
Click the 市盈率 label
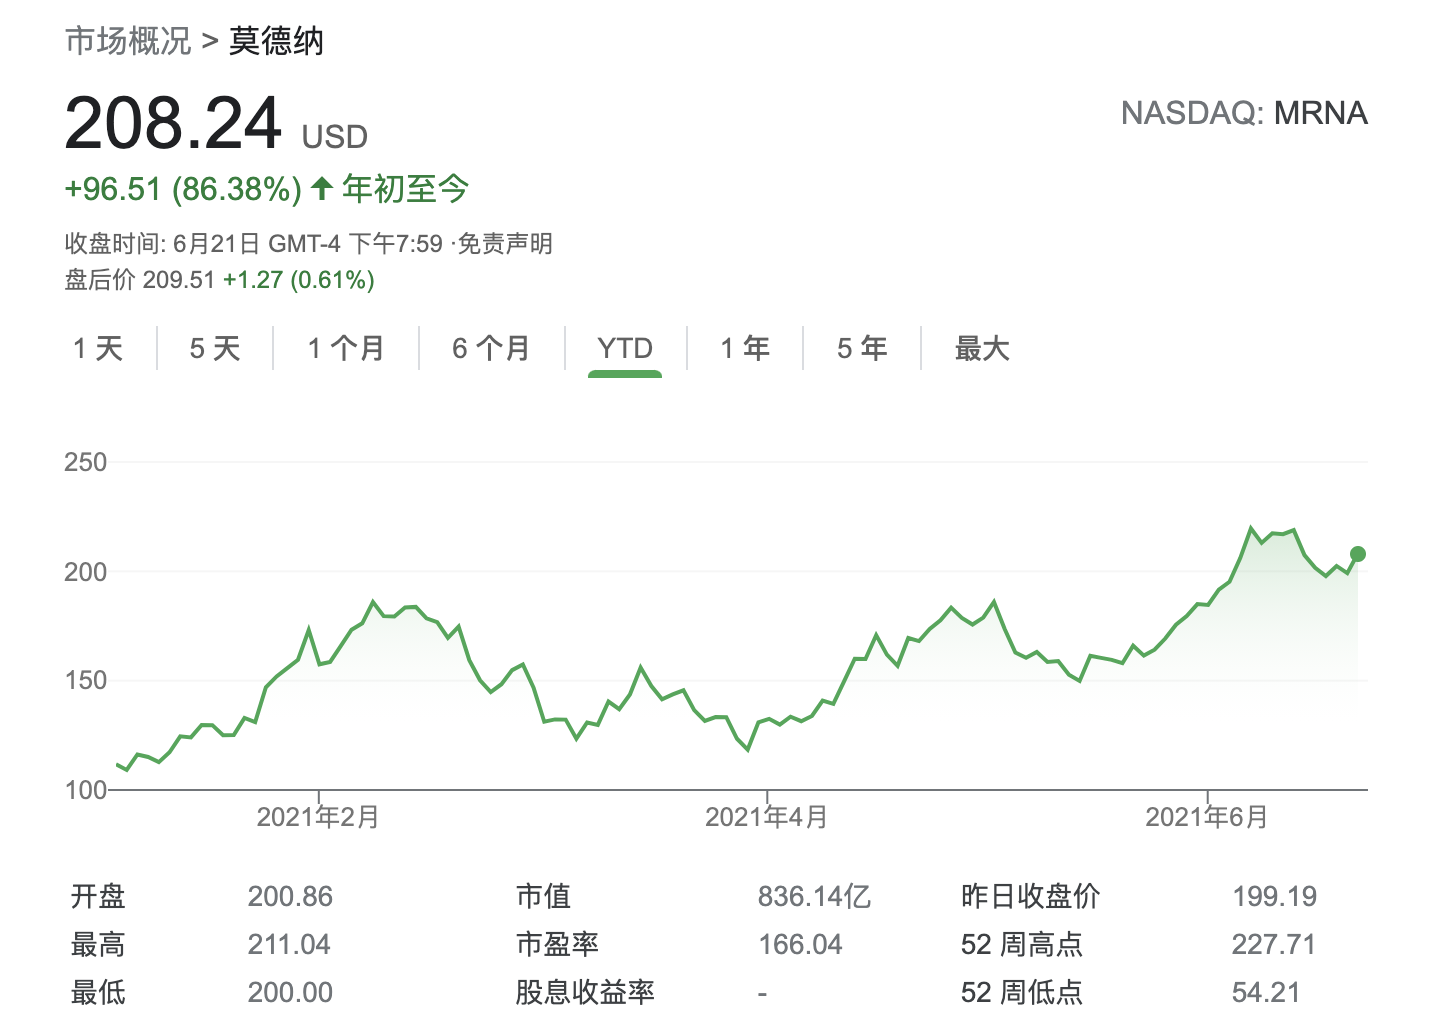[557, 944]
